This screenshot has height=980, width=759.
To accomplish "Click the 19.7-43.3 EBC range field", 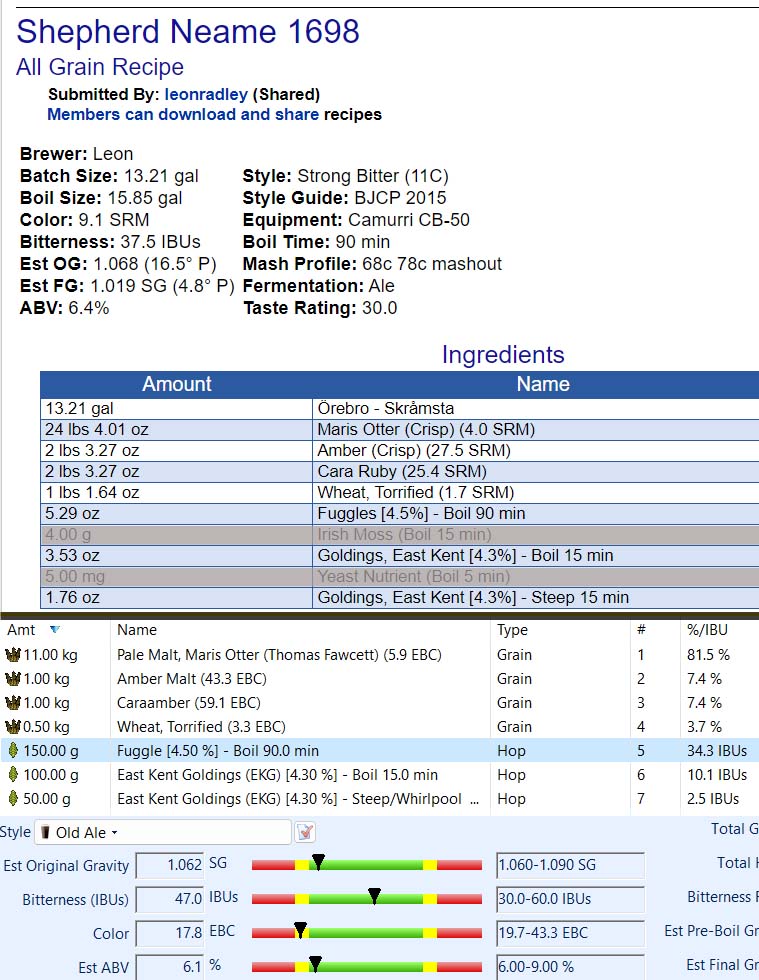I will coord(570,932).
